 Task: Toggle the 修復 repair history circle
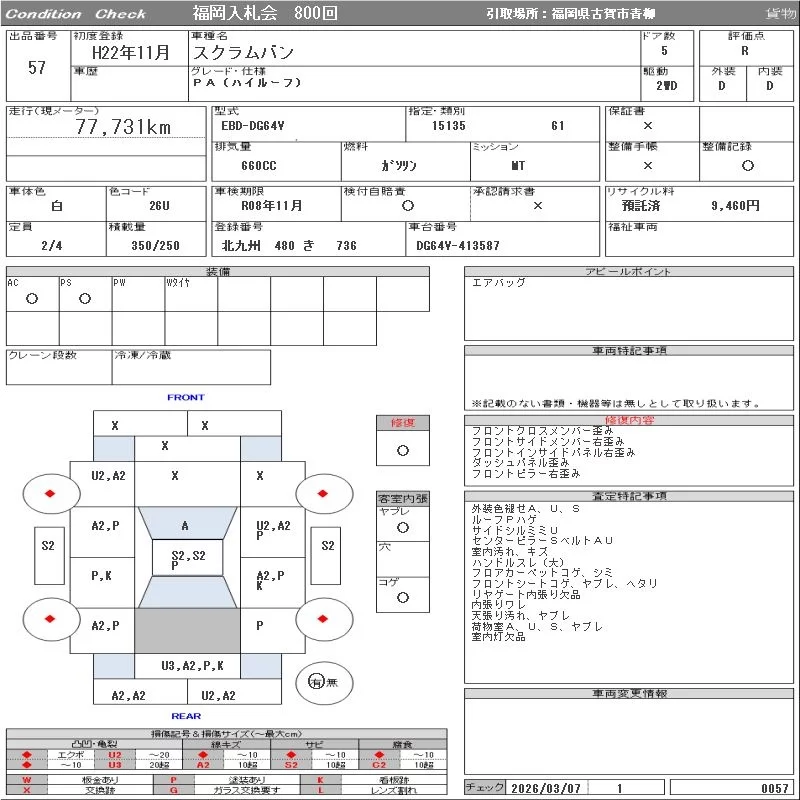click(403, 450)
